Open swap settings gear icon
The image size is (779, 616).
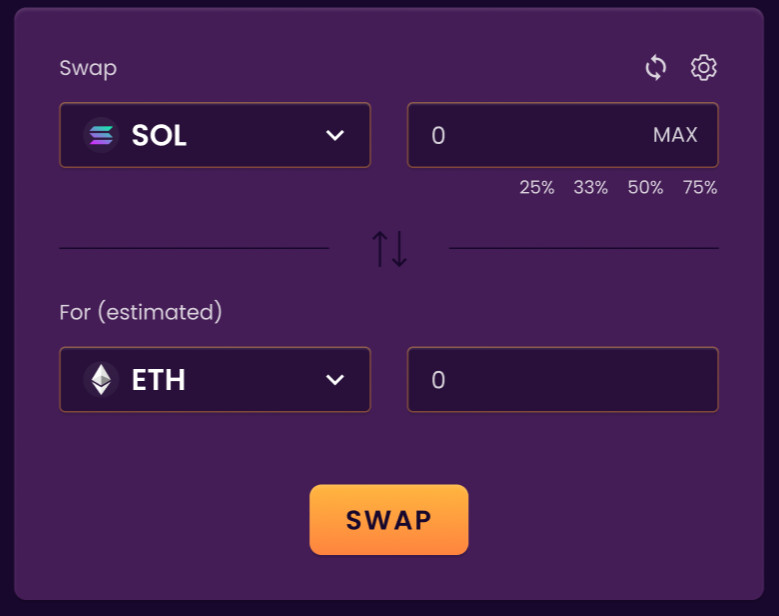click(x=703, y=68)
